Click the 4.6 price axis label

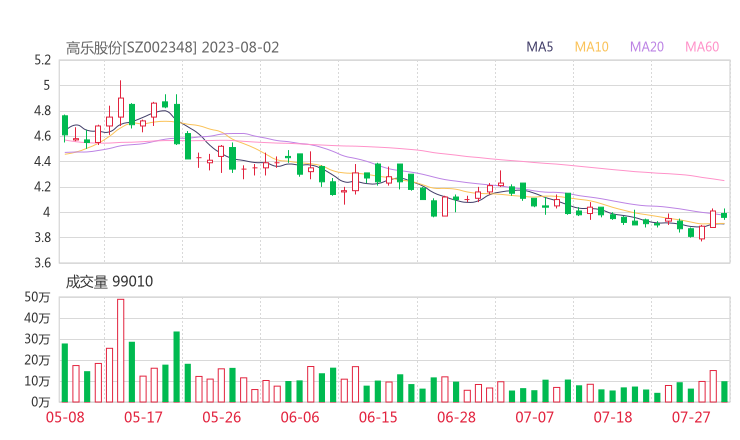[x=42, y=136]
